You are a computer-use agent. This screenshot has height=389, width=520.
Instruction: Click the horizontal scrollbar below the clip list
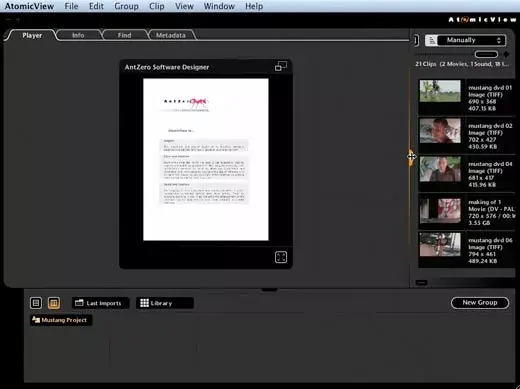421,283
